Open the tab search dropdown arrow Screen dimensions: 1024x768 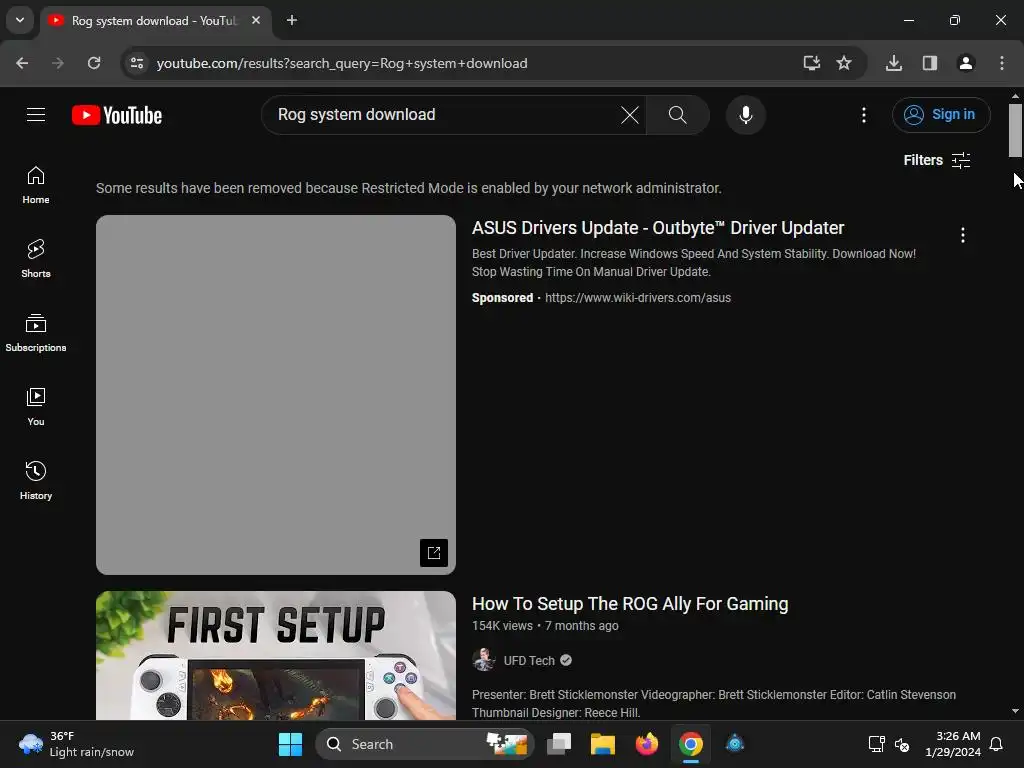click(20, 20)
